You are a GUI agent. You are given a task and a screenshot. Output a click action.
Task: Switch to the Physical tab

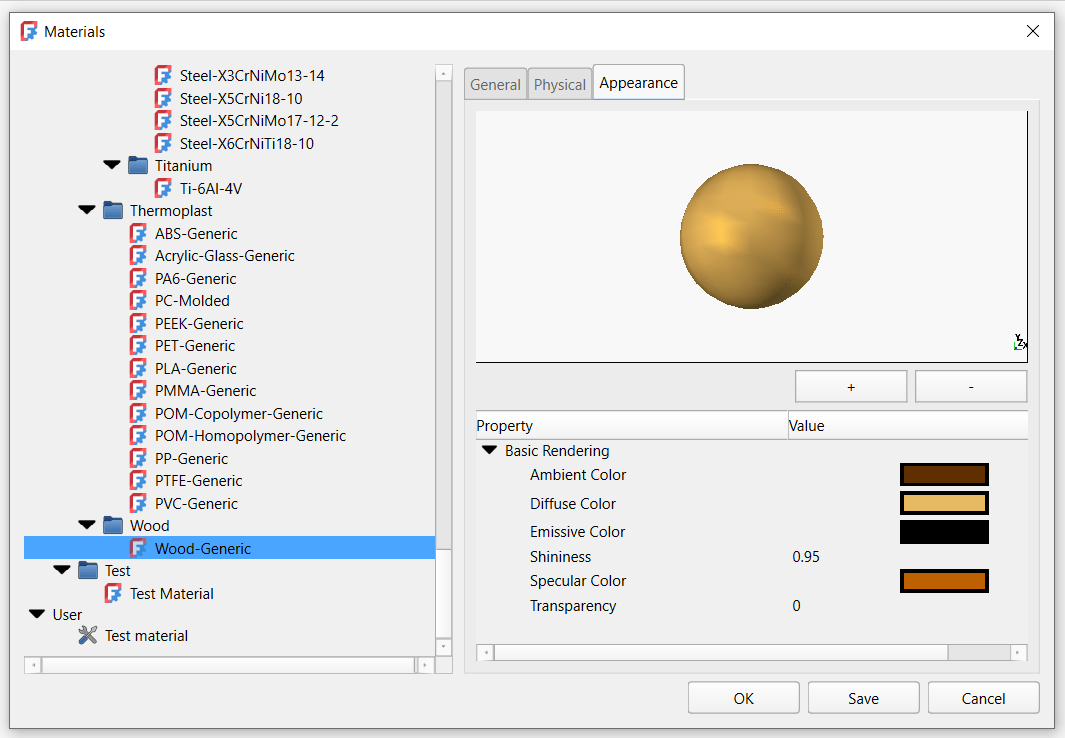coord(559,83)
